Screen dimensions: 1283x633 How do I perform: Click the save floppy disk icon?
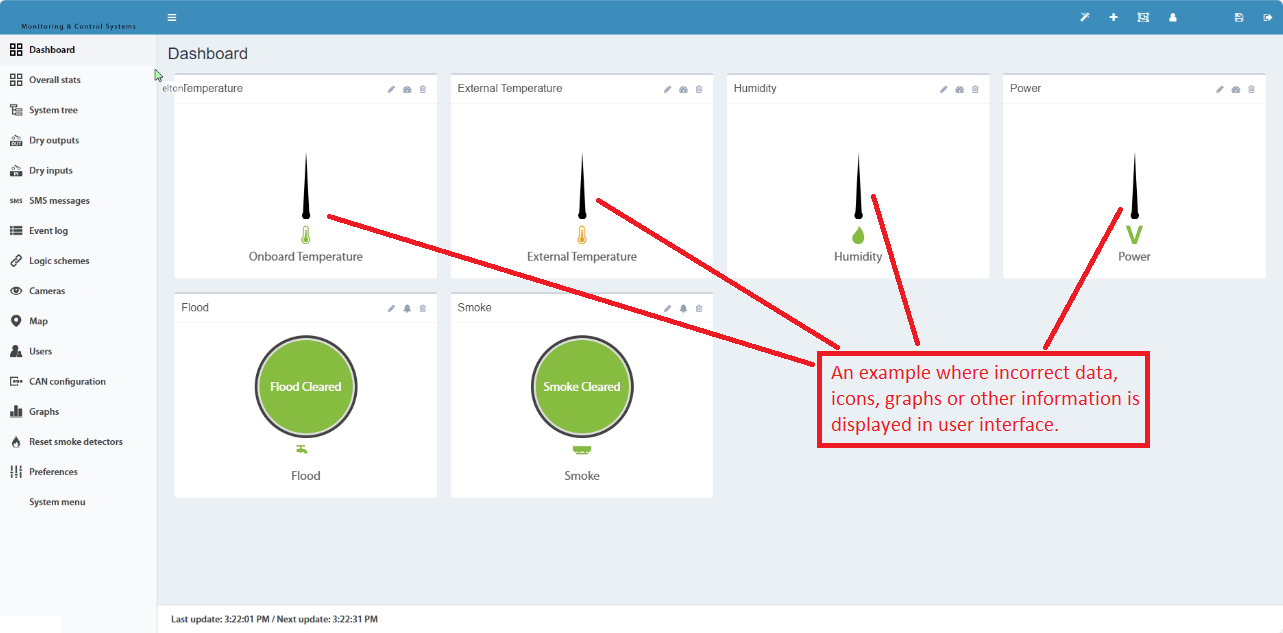tap(1239, 17)
